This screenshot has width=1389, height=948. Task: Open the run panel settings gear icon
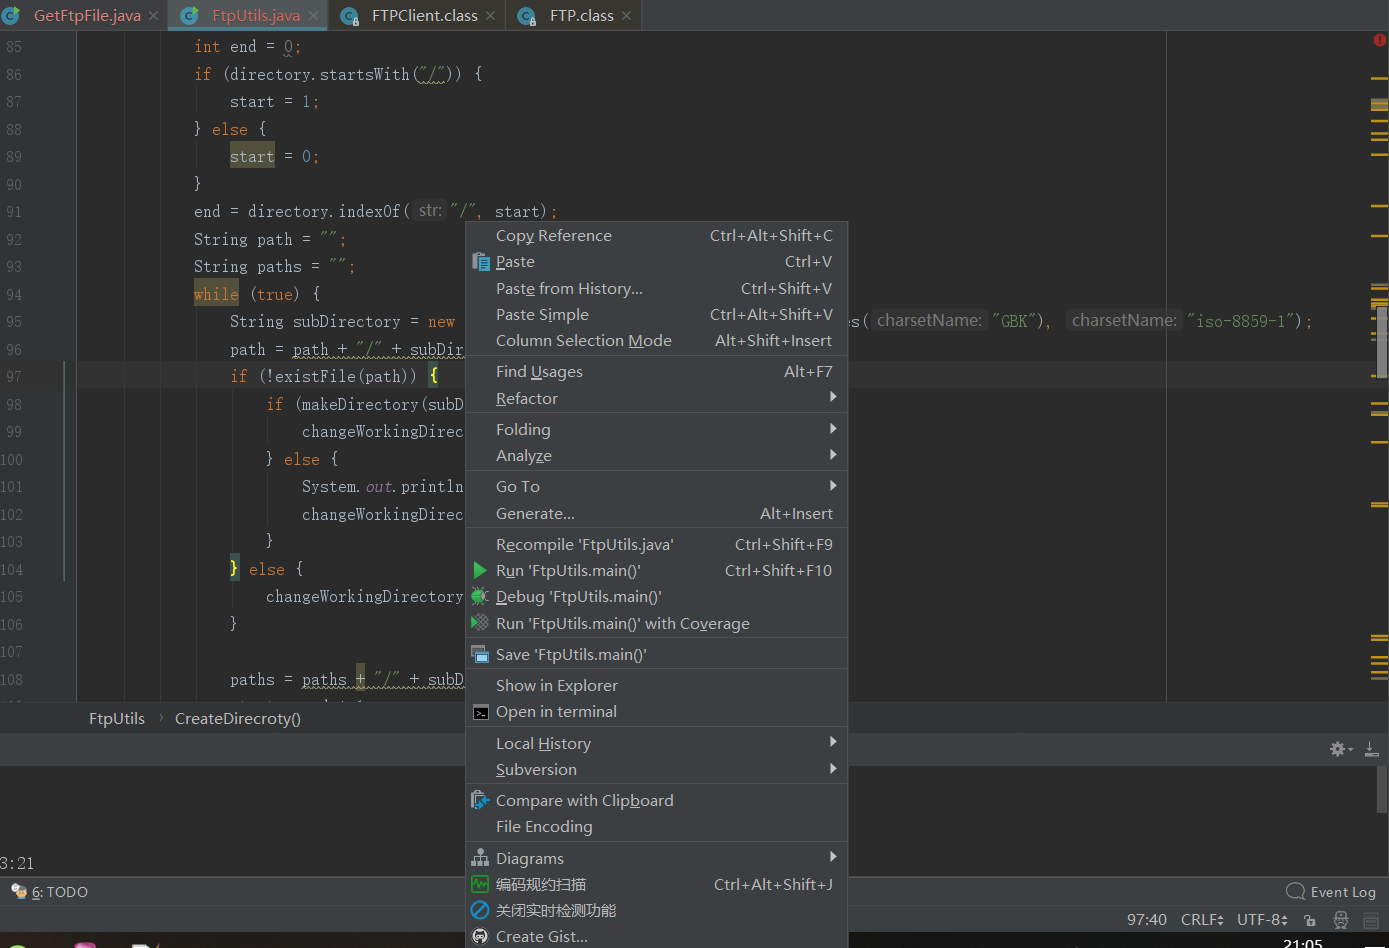(x=1337, y=748)
